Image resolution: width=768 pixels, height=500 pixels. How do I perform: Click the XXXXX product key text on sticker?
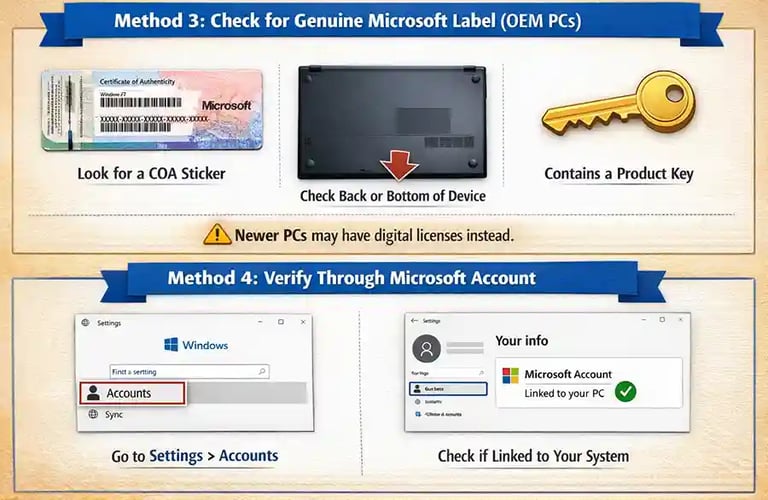(x=154, y=119)
